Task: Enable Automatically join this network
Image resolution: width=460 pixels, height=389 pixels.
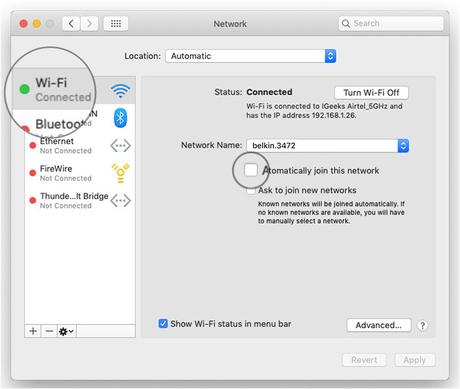Action: pyautogui.click(x=251, y=170)
